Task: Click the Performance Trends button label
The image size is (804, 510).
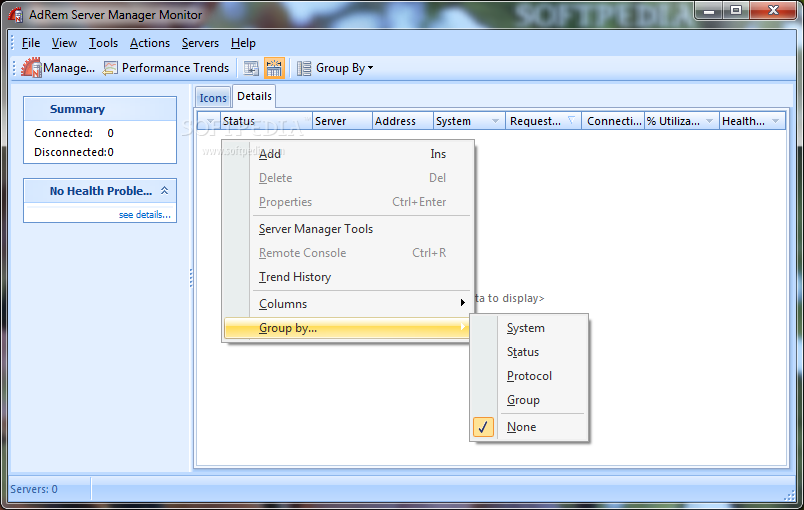Action: click(x=175, y=68)
